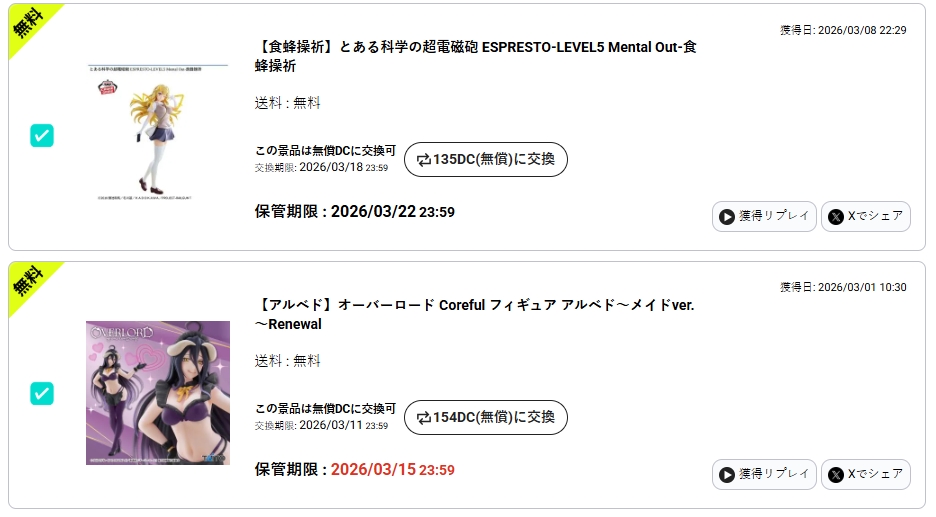936x517 pixels.
Task: Click the exchange arrows icon beside 154DC
Action: pyautogui.click(x=423, y=417)
